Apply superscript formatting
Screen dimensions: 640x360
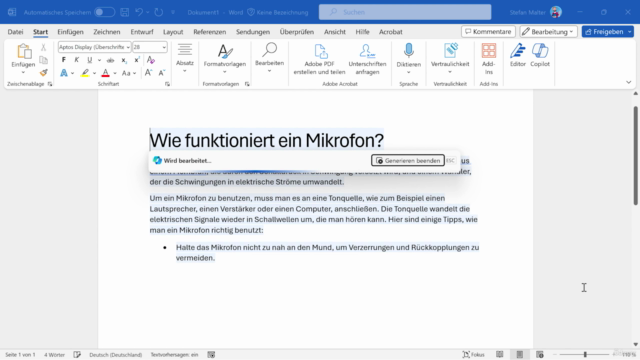(x=137, y=60)
